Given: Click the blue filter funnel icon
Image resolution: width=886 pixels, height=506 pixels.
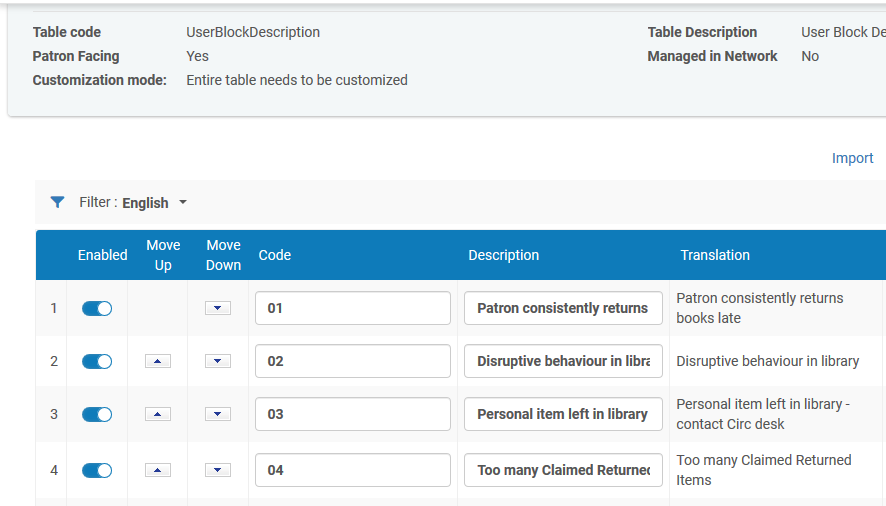Looking at the screenshot, I should pyautogui.click(x=58, y=202).
